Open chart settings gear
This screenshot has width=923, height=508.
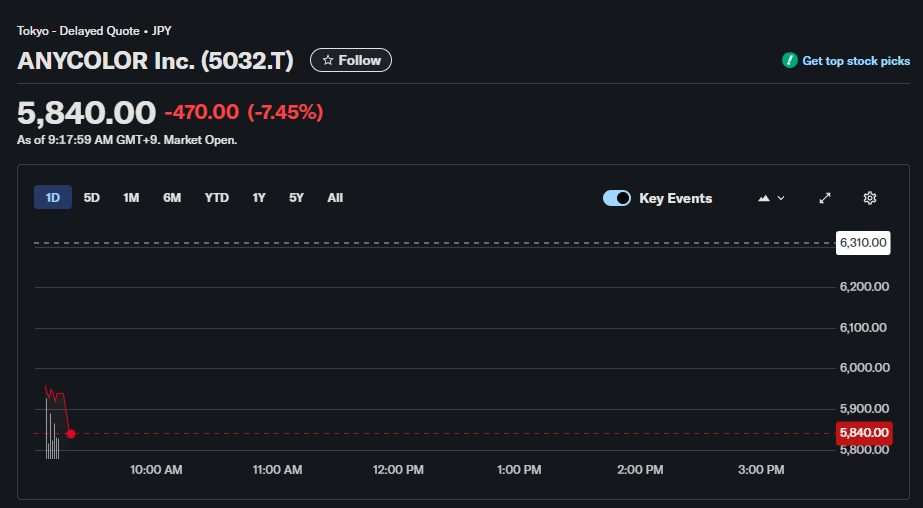click(x=869, y=198)
